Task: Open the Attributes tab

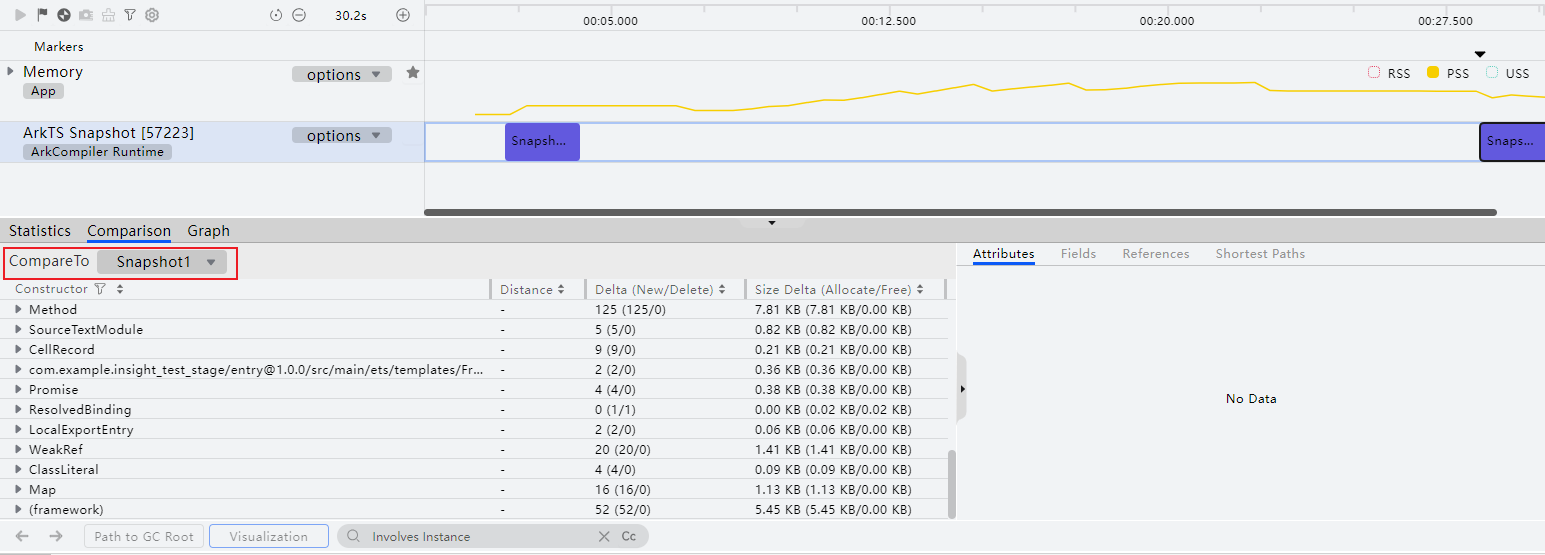Action: click(x=1003, y=254)
